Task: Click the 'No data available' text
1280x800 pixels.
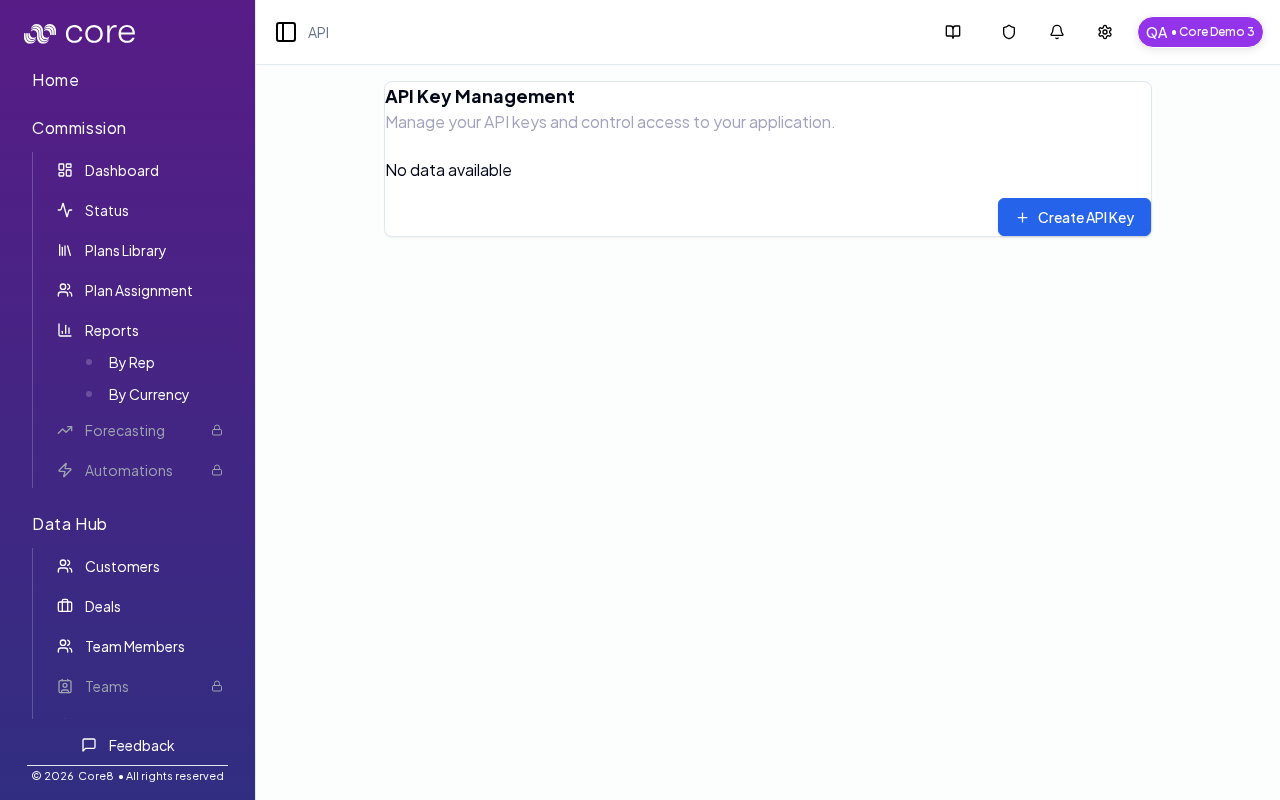Action: pos(448,170)
